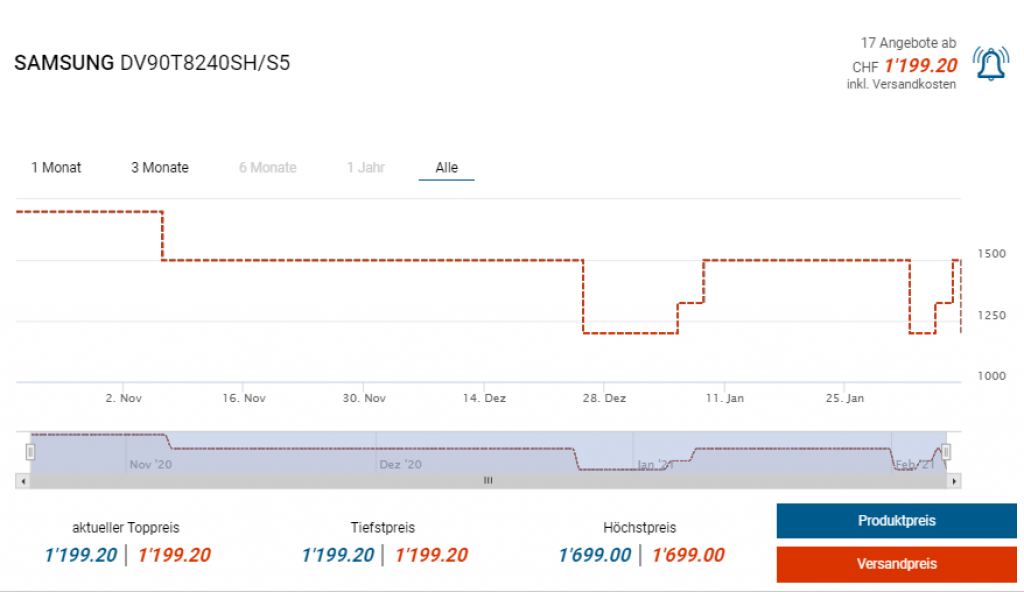
Task: Click the red Höchstpreis value 1'699.00
Action: (688, 555)
